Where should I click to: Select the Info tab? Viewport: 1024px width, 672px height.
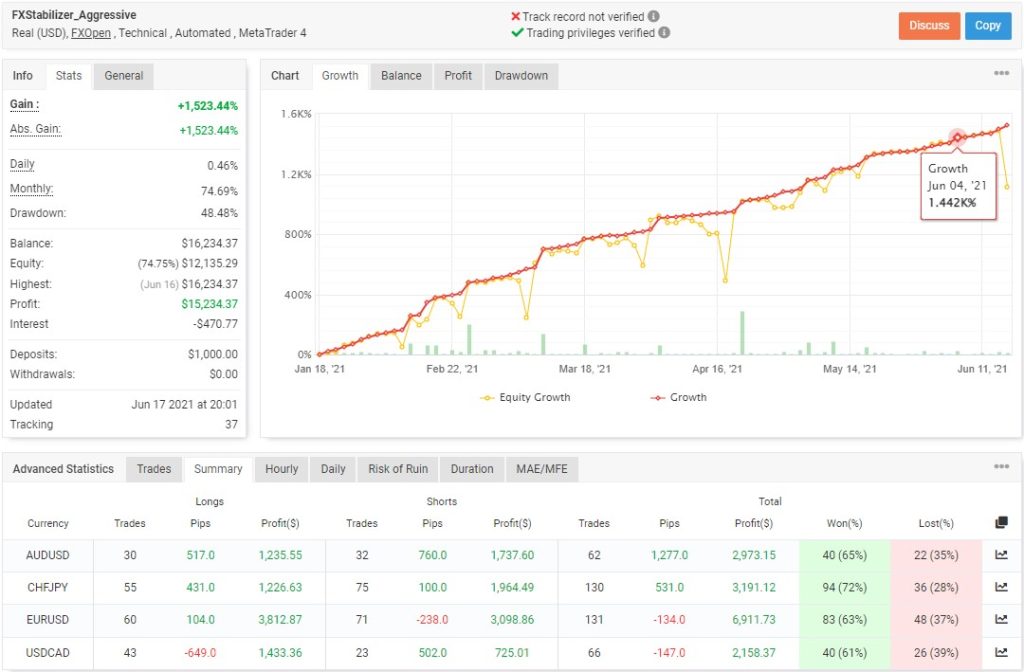tap(23, 76)
